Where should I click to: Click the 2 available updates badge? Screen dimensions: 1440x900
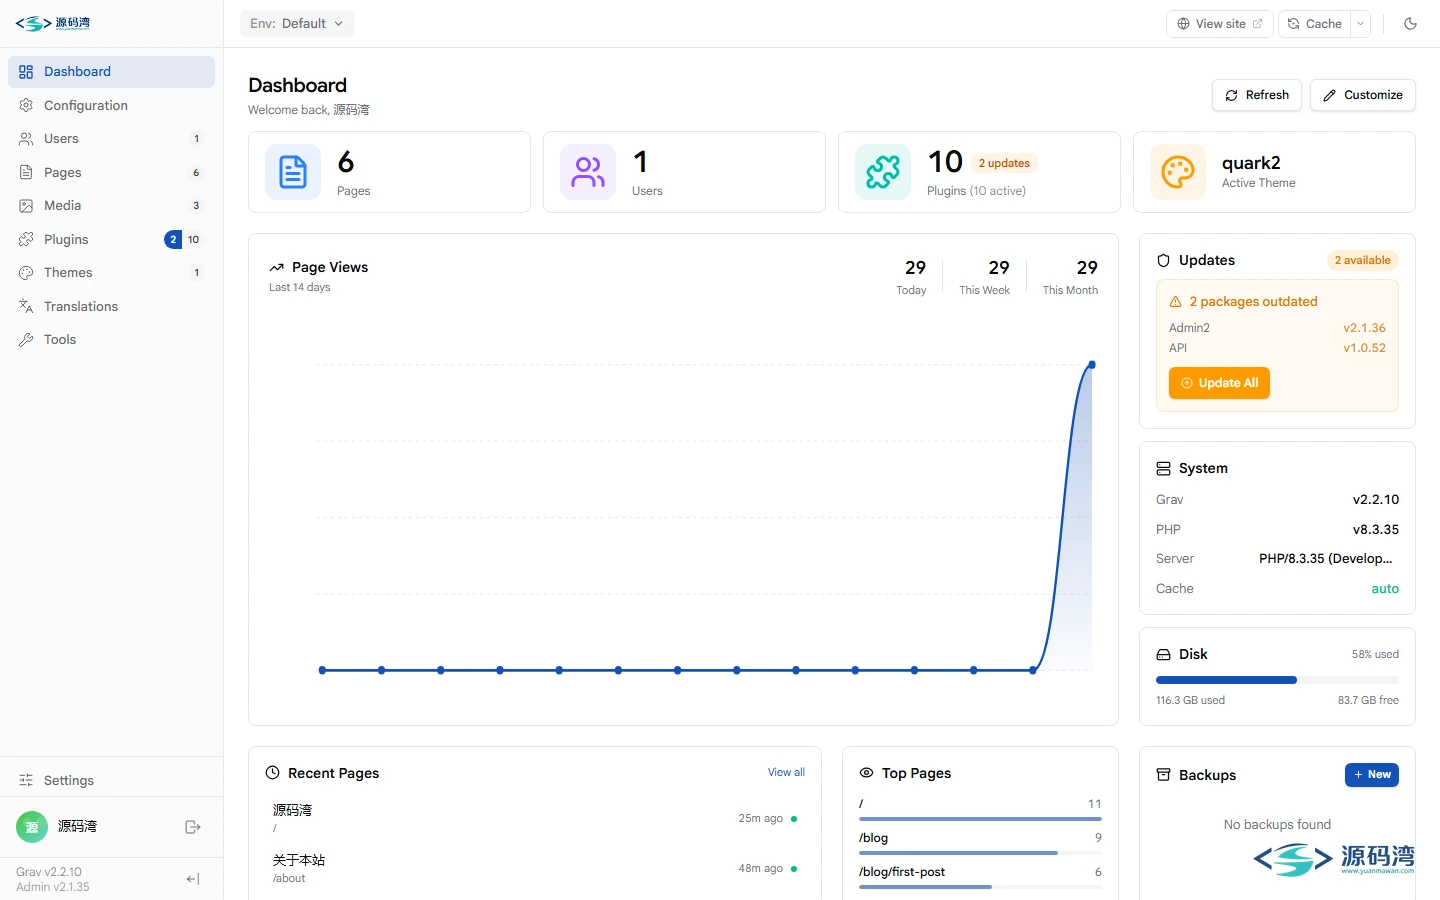[1362, 260]
